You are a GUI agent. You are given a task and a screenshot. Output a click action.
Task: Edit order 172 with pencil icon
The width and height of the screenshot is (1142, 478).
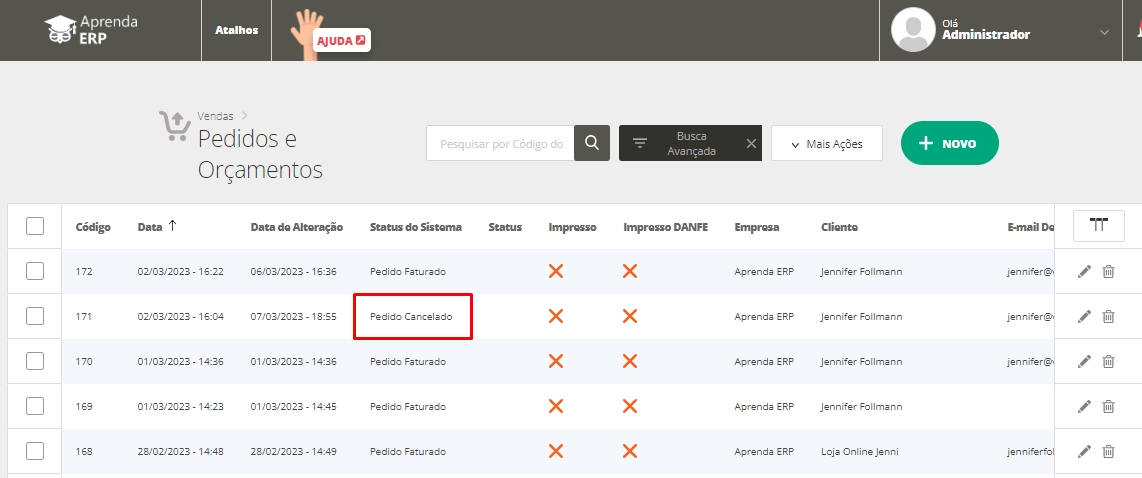[1084, 271]
